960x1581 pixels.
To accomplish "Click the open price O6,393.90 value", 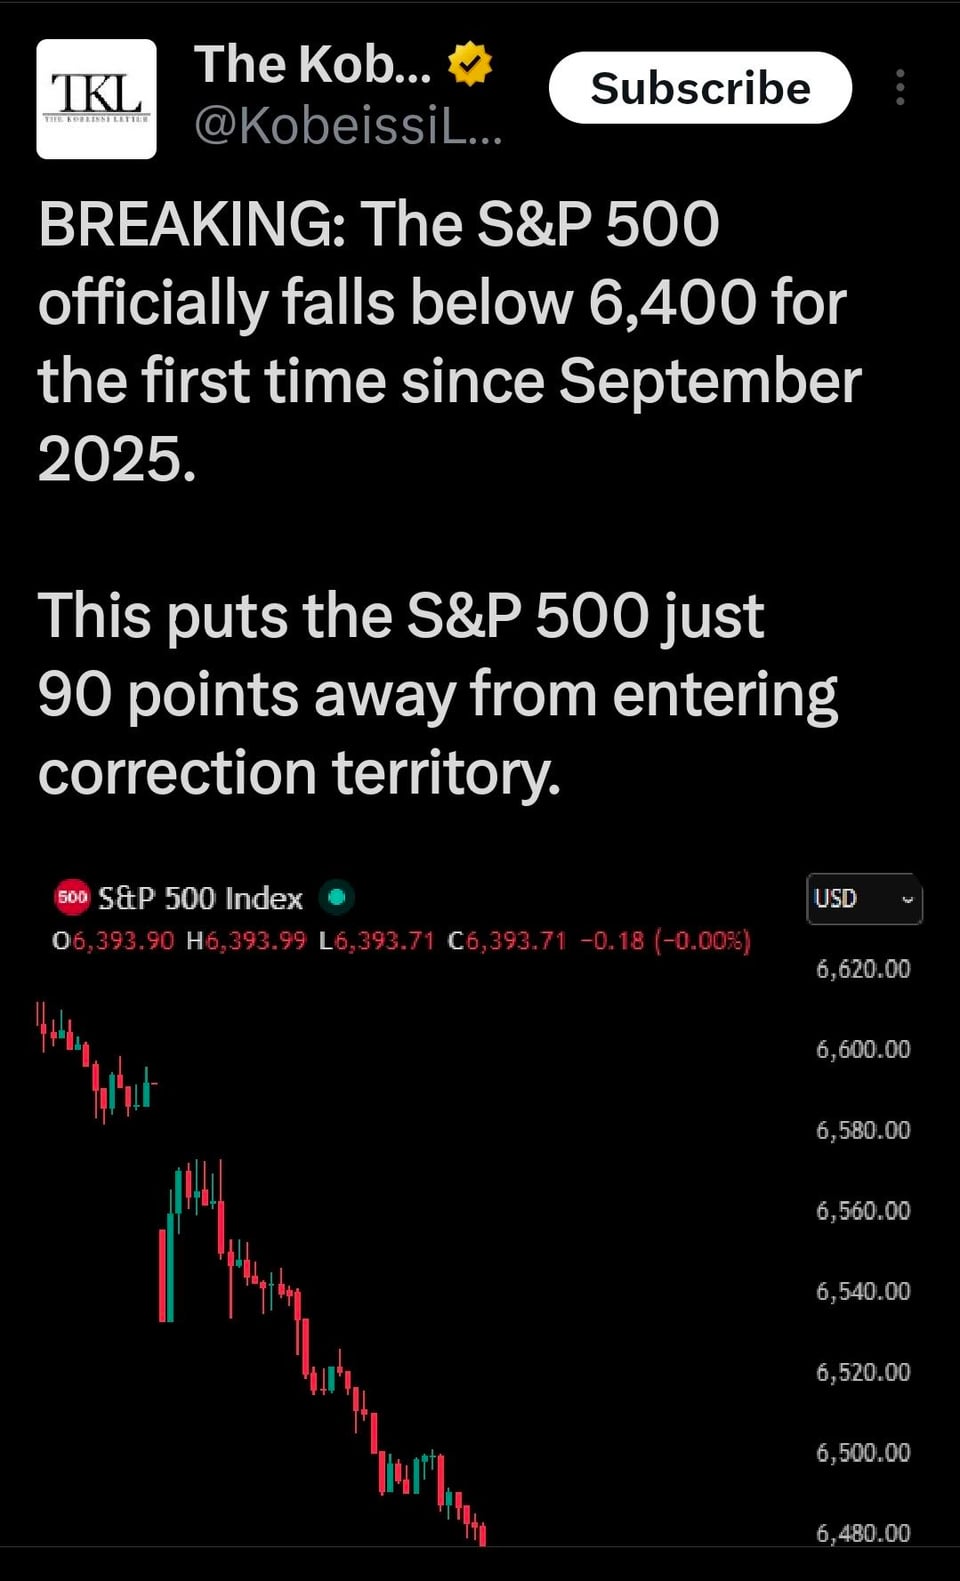I will pos(113,941).
